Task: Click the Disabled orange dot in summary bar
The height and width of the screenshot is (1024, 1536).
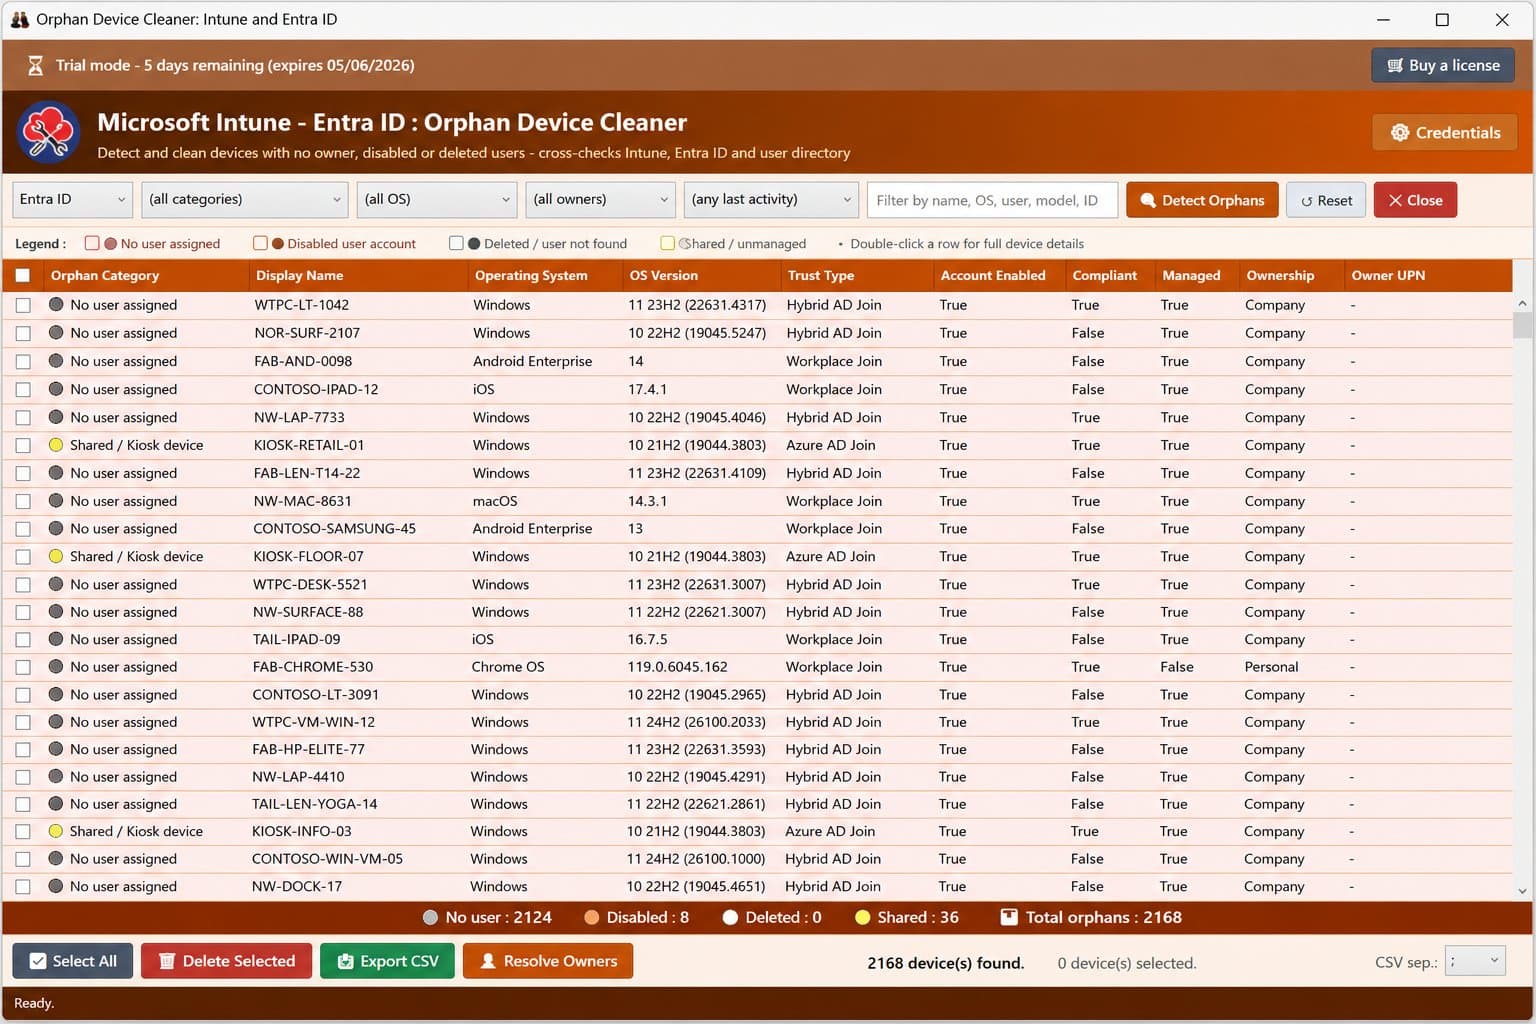Action: 591,917
